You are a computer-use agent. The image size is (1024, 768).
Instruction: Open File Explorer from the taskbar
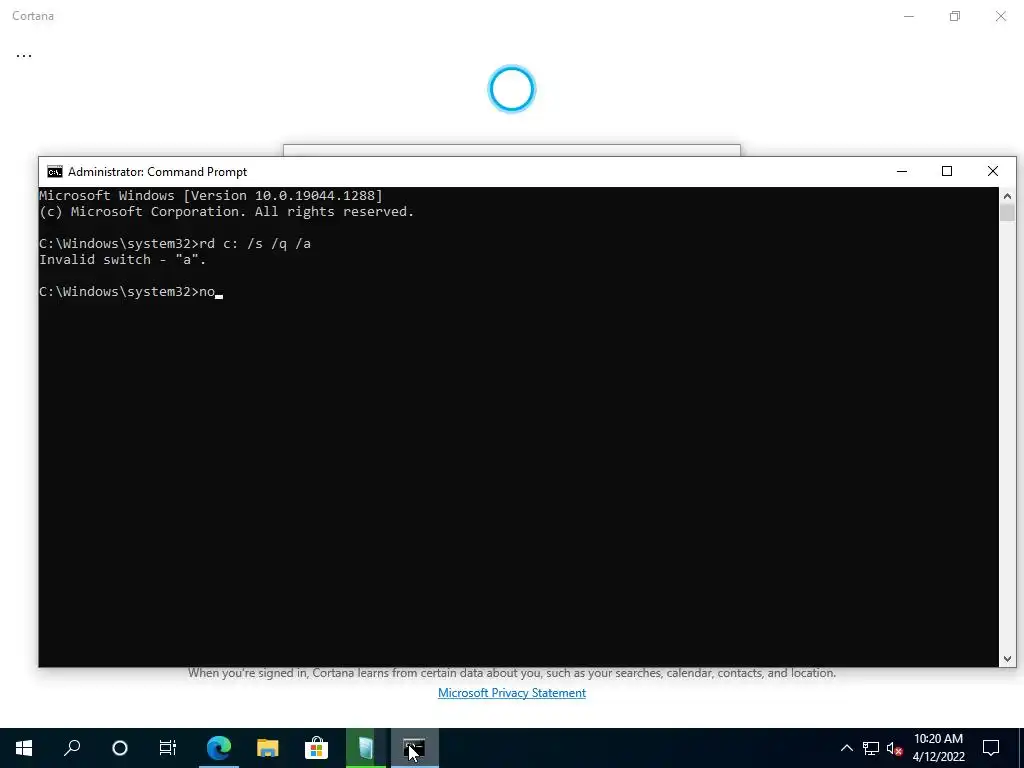(x=267, y=748)
